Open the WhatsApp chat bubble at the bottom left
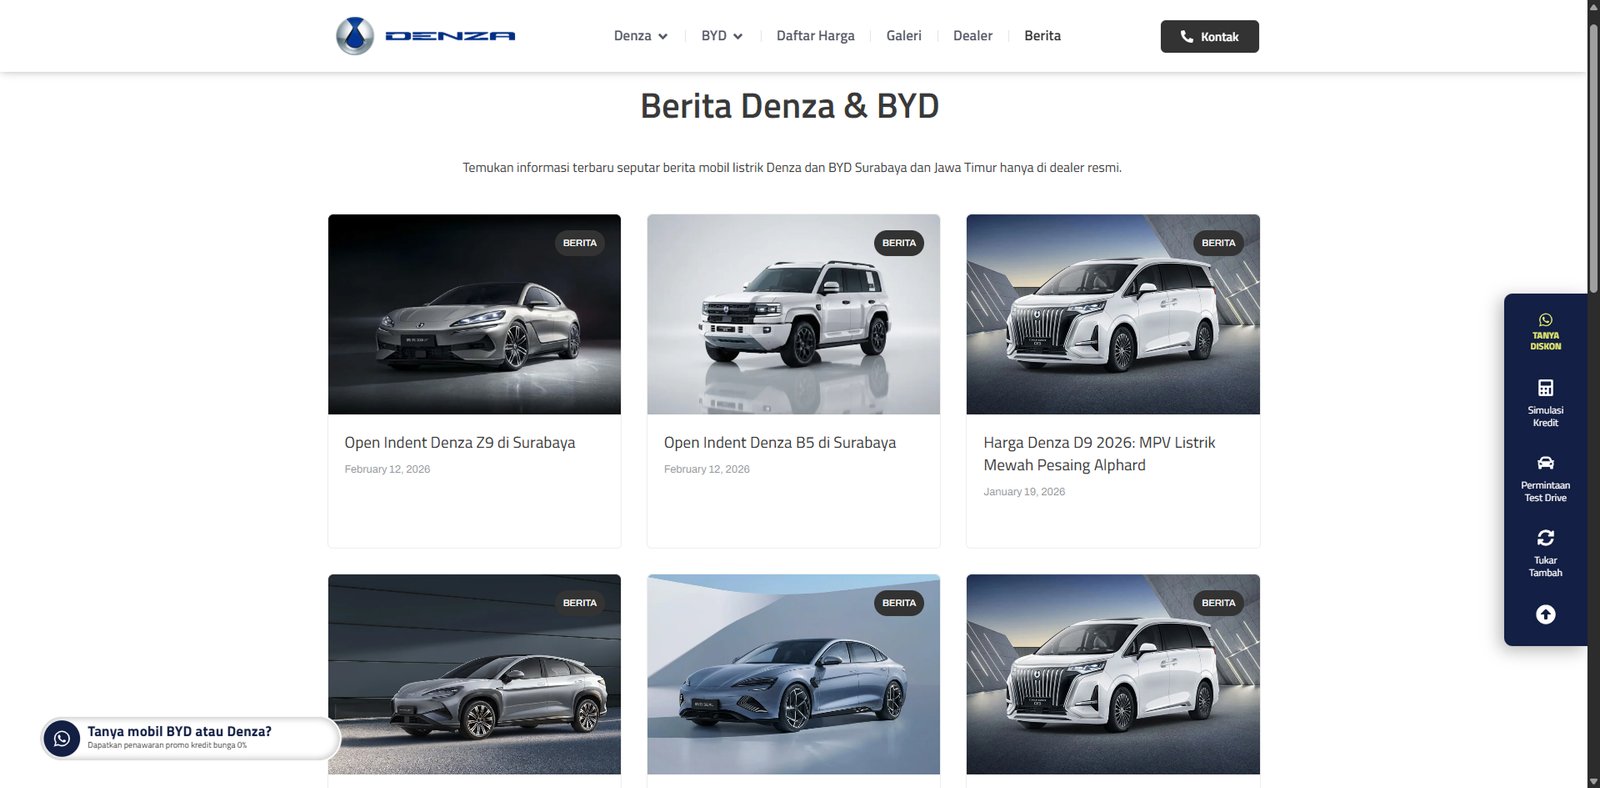The width and height of the screenshot is (1600, 788). [62, 739]
